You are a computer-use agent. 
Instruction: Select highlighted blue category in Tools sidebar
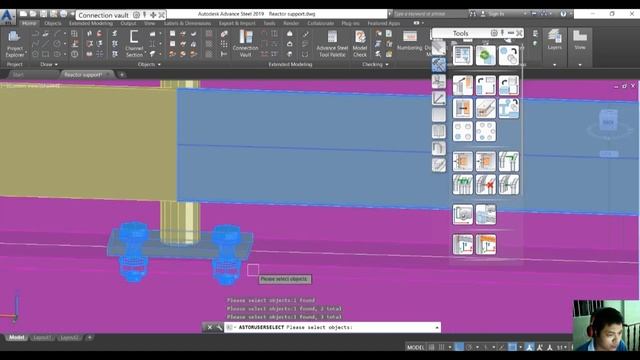(439, 64)
